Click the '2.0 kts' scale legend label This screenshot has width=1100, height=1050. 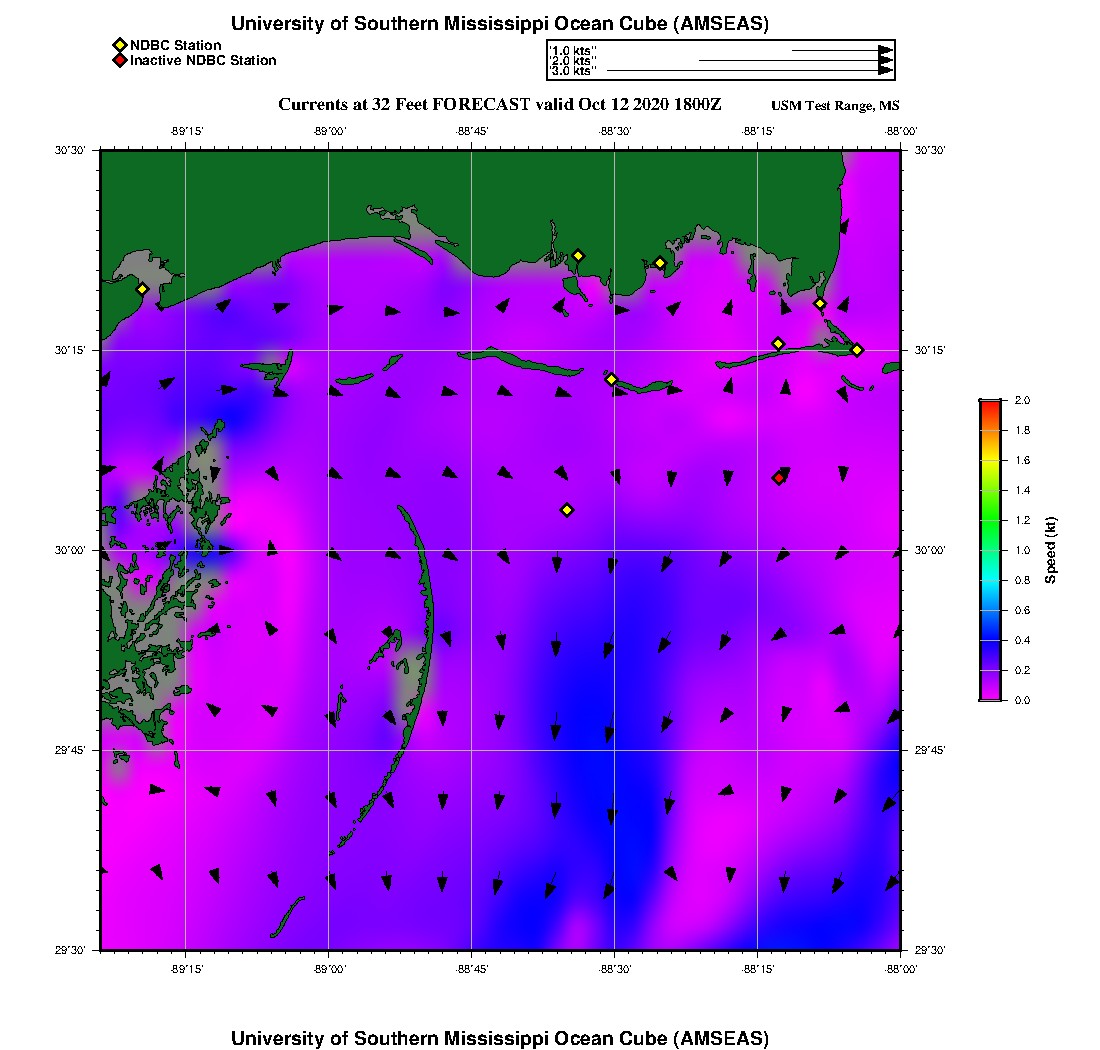pos(574,61)
